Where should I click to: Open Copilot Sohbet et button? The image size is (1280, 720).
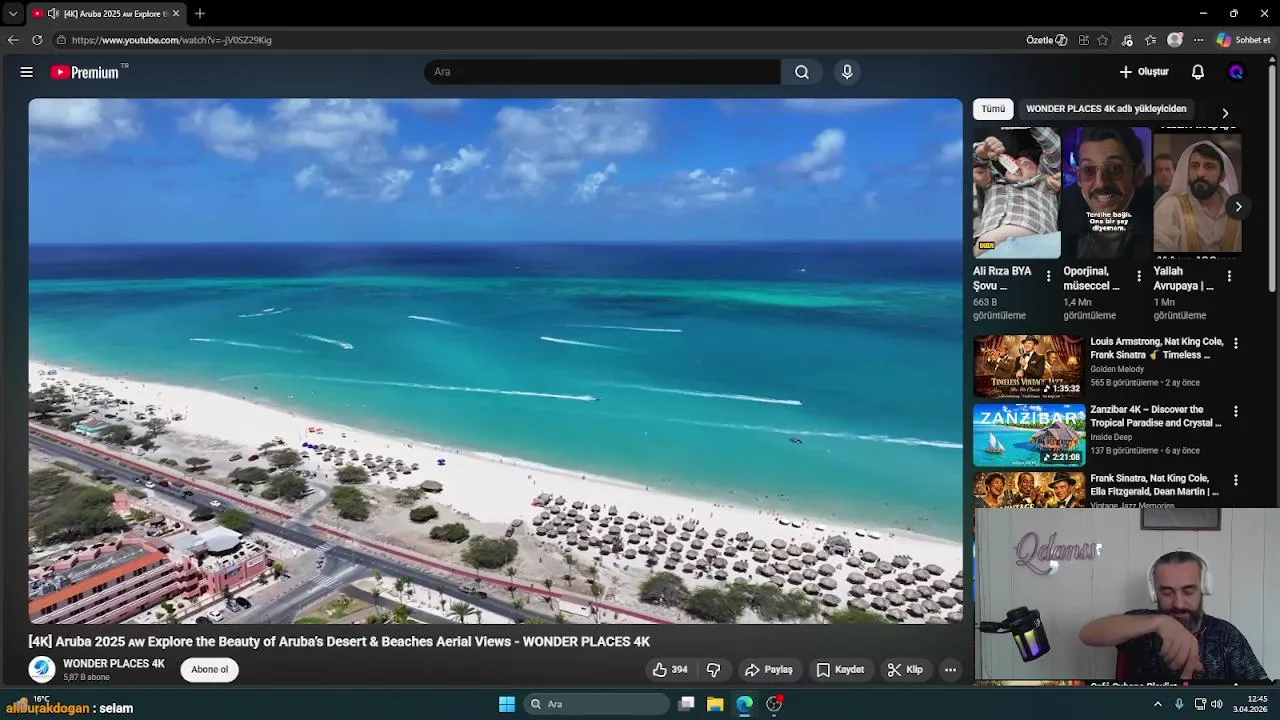(1243, 40)
